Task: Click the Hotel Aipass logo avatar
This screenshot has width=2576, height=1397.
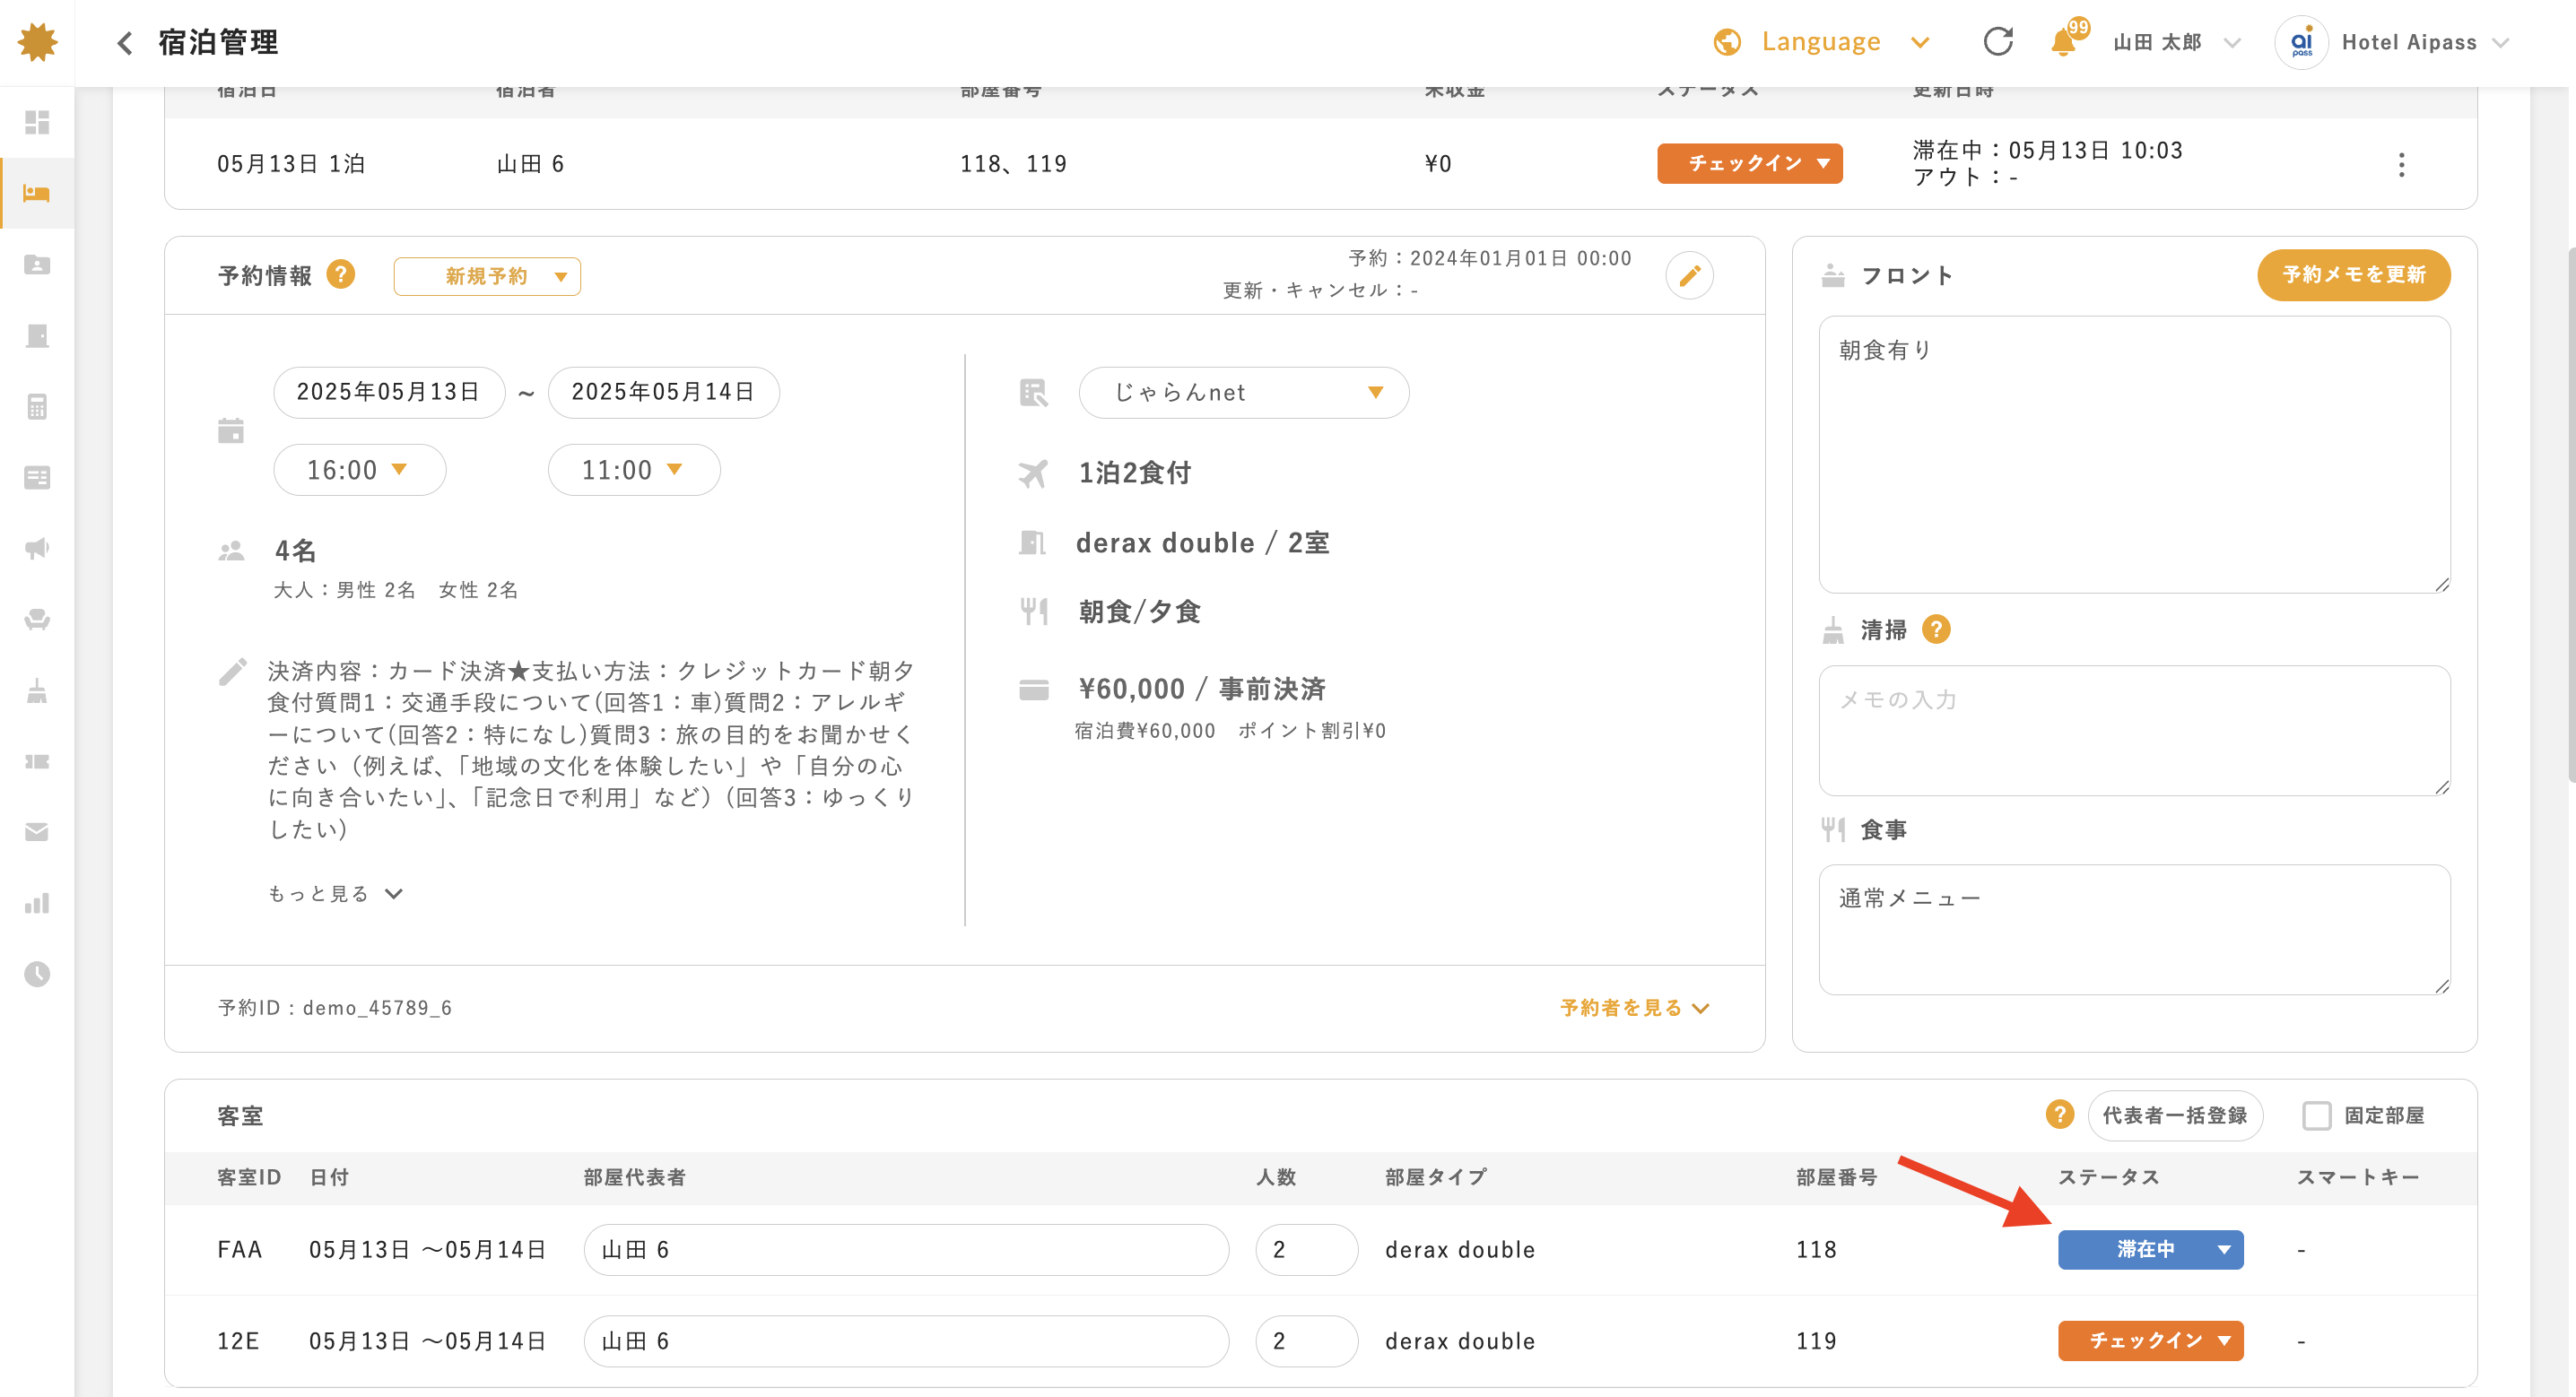Action: point(2302,42)
